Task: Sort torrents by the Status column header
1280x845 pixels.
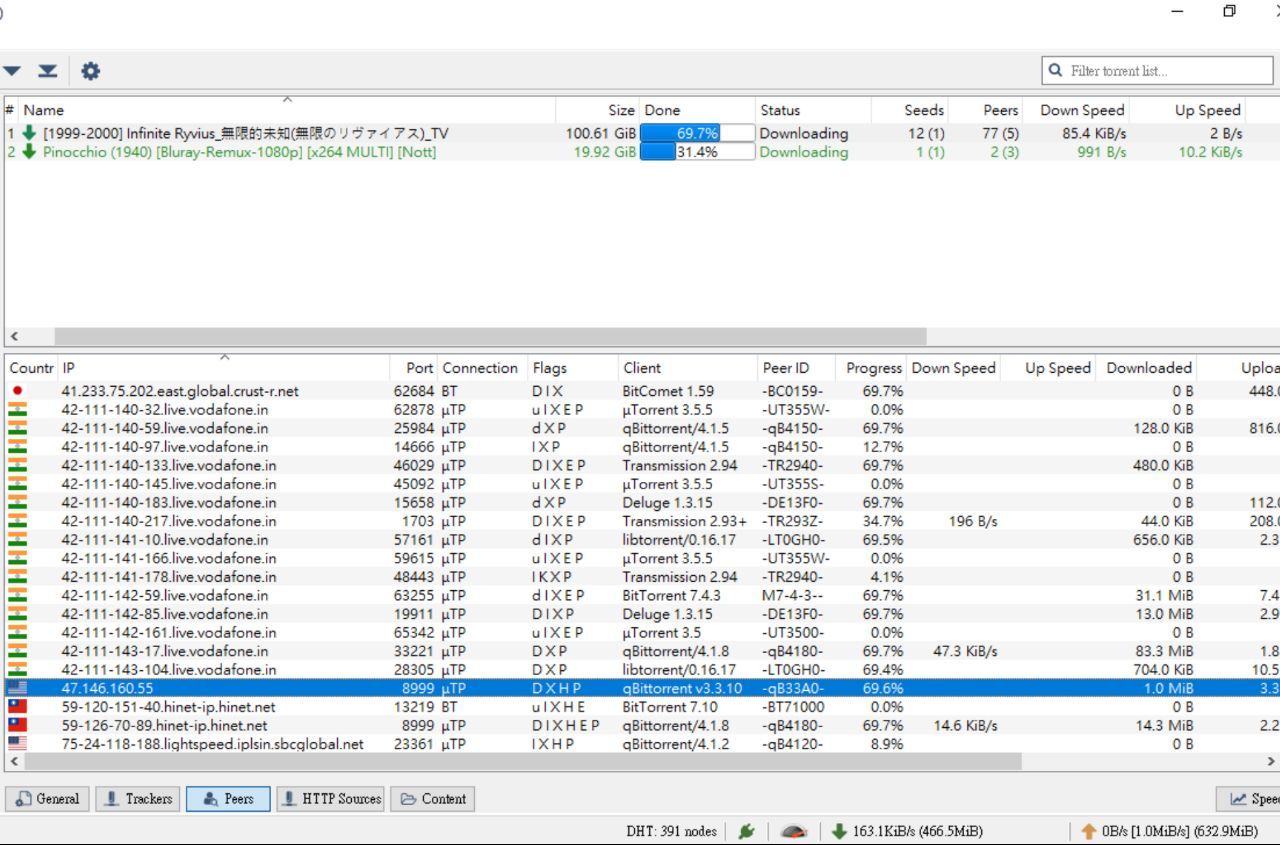Action: tap(813, 110)
